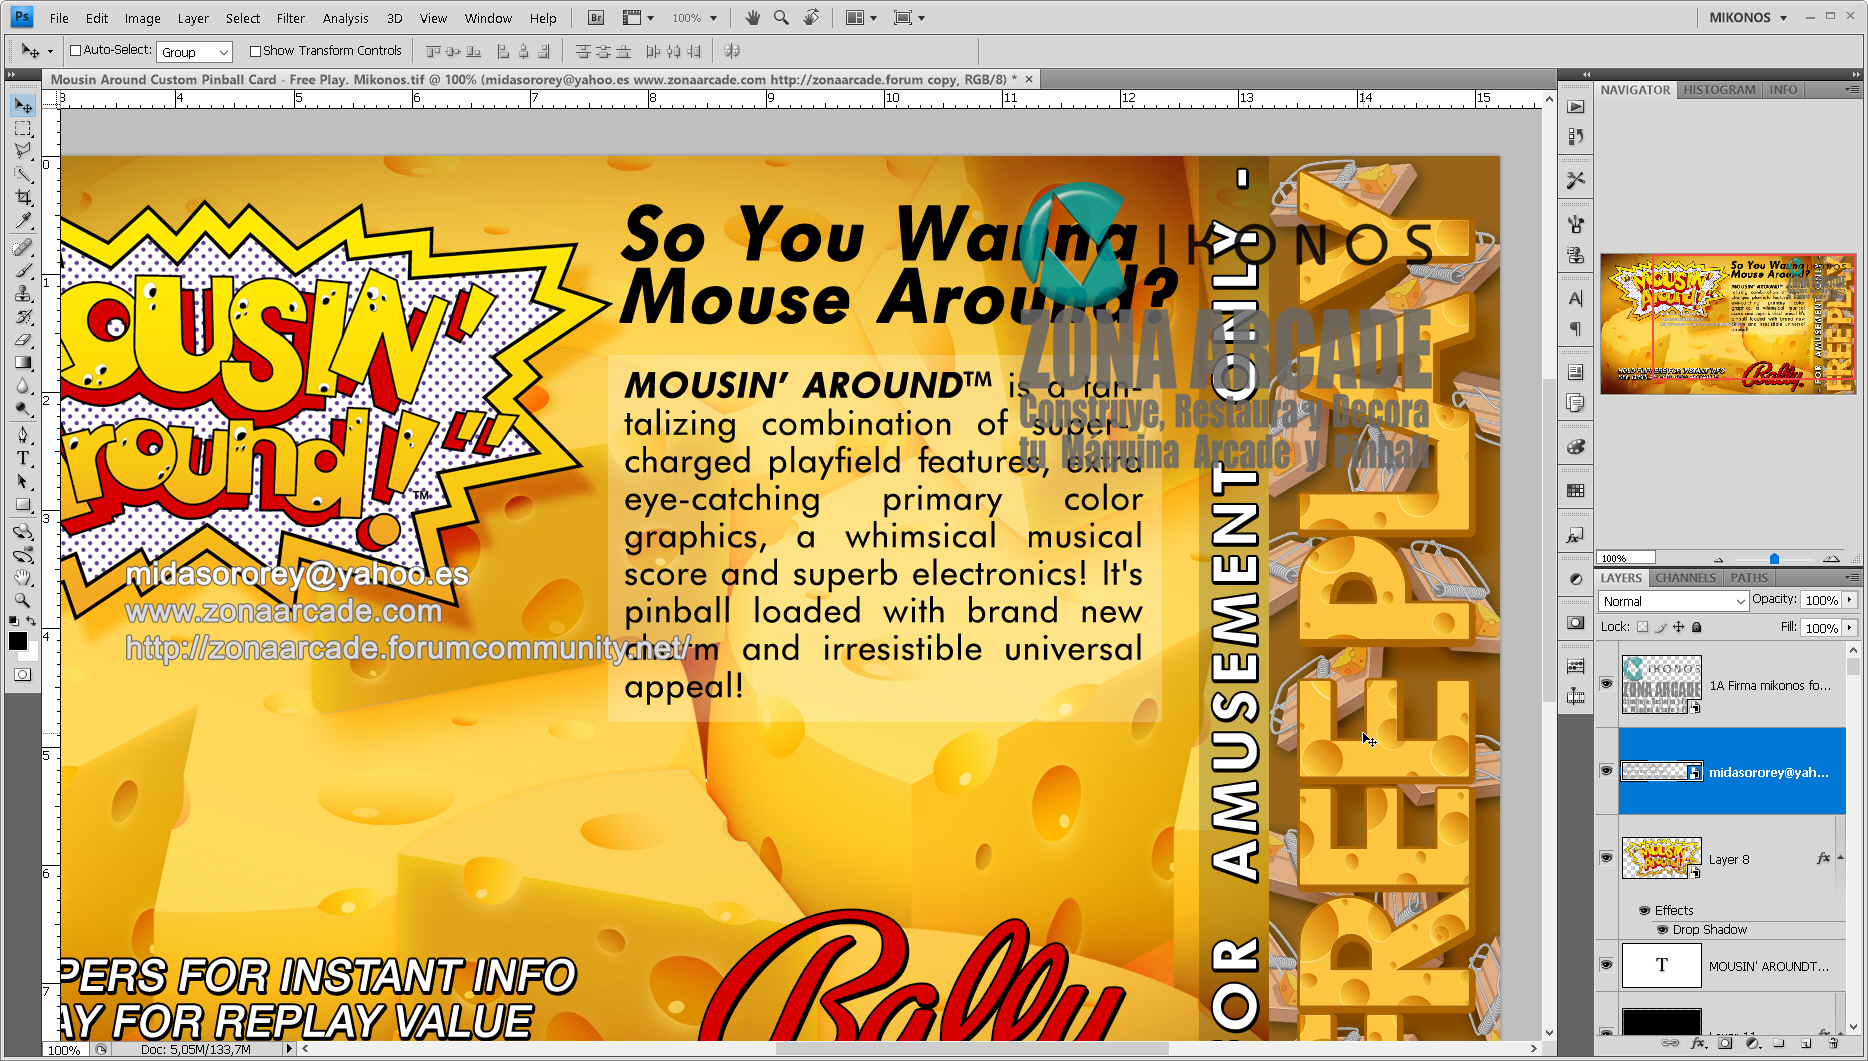Grab the Hand tool
This screenshot has width=1868, height=1061.
23,577
